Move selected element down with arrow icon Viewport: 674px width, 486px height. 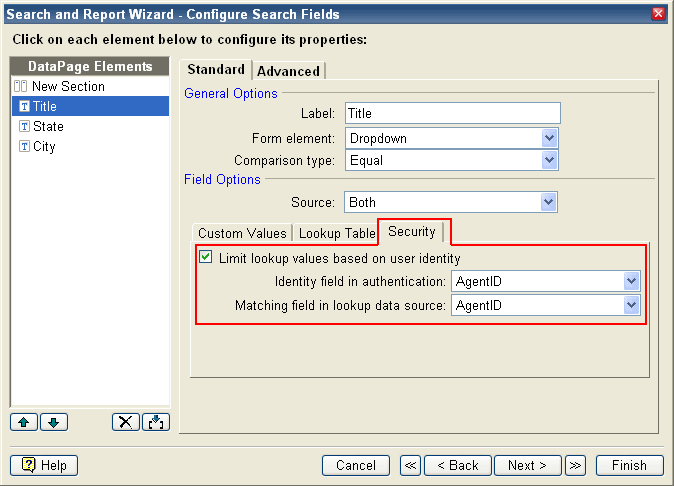(x=54, y=422)
